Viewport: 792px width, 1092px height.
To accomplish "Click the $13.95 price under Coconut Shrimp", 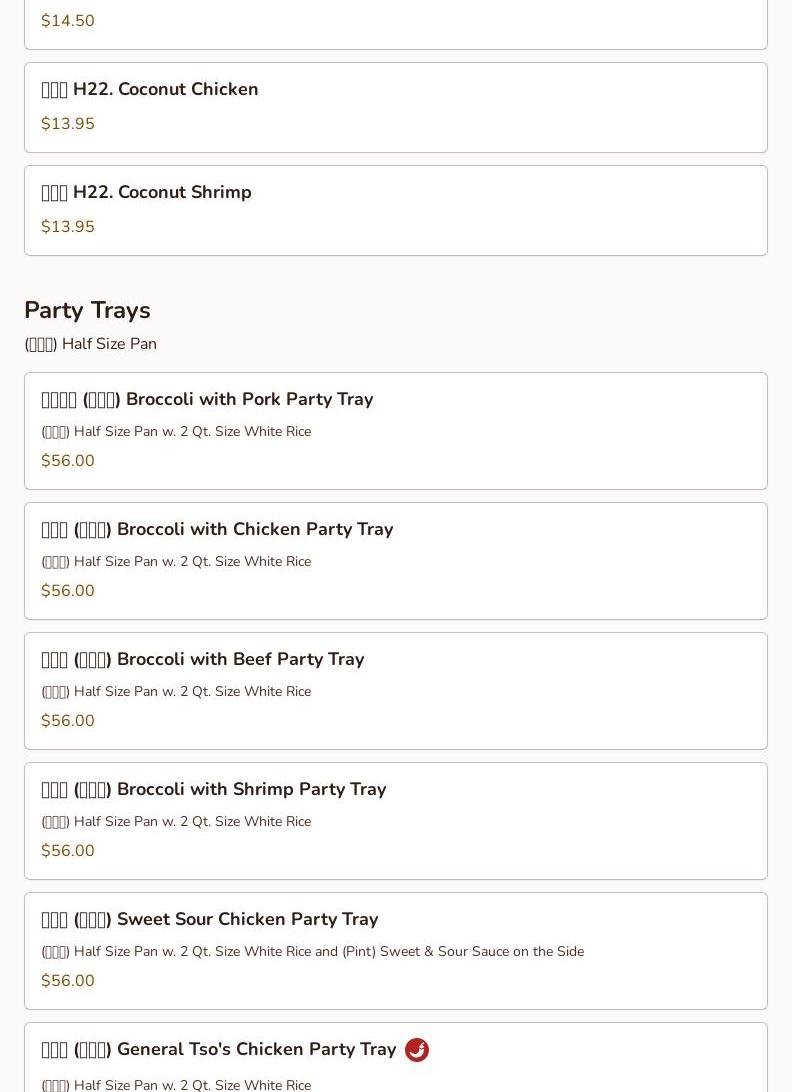I will [x=68, y=227].
